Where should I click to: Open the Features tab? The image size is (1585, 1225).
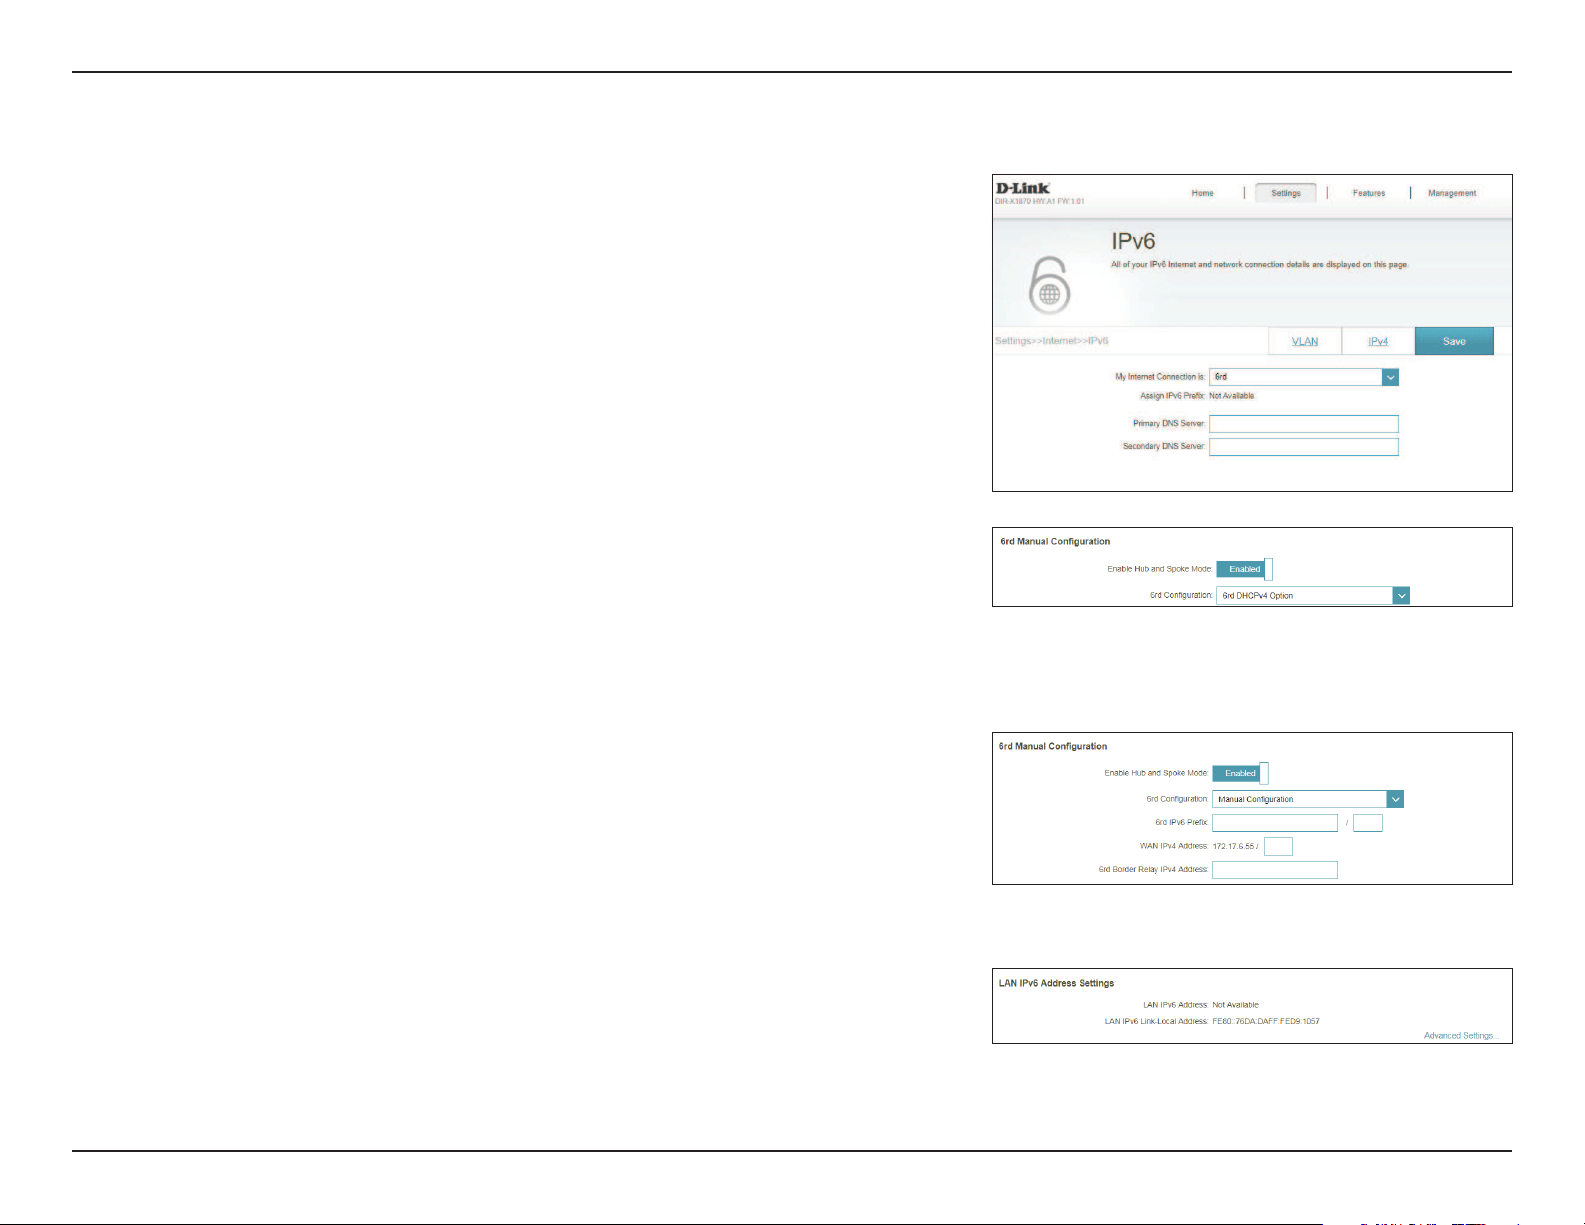coord(1369,193)
